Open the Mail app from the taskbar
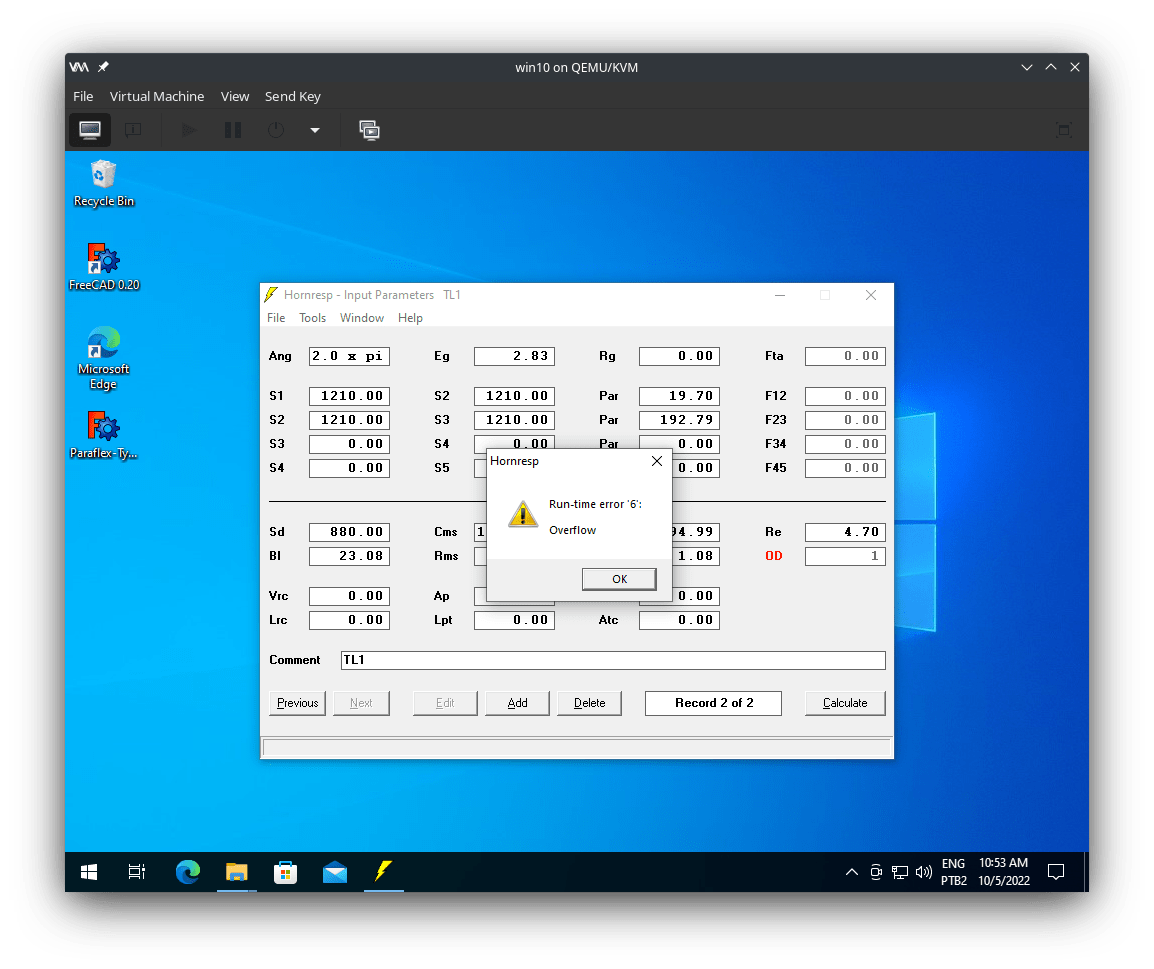The width and height of the screenshot is (1154, 969). [x=335, y=872]
